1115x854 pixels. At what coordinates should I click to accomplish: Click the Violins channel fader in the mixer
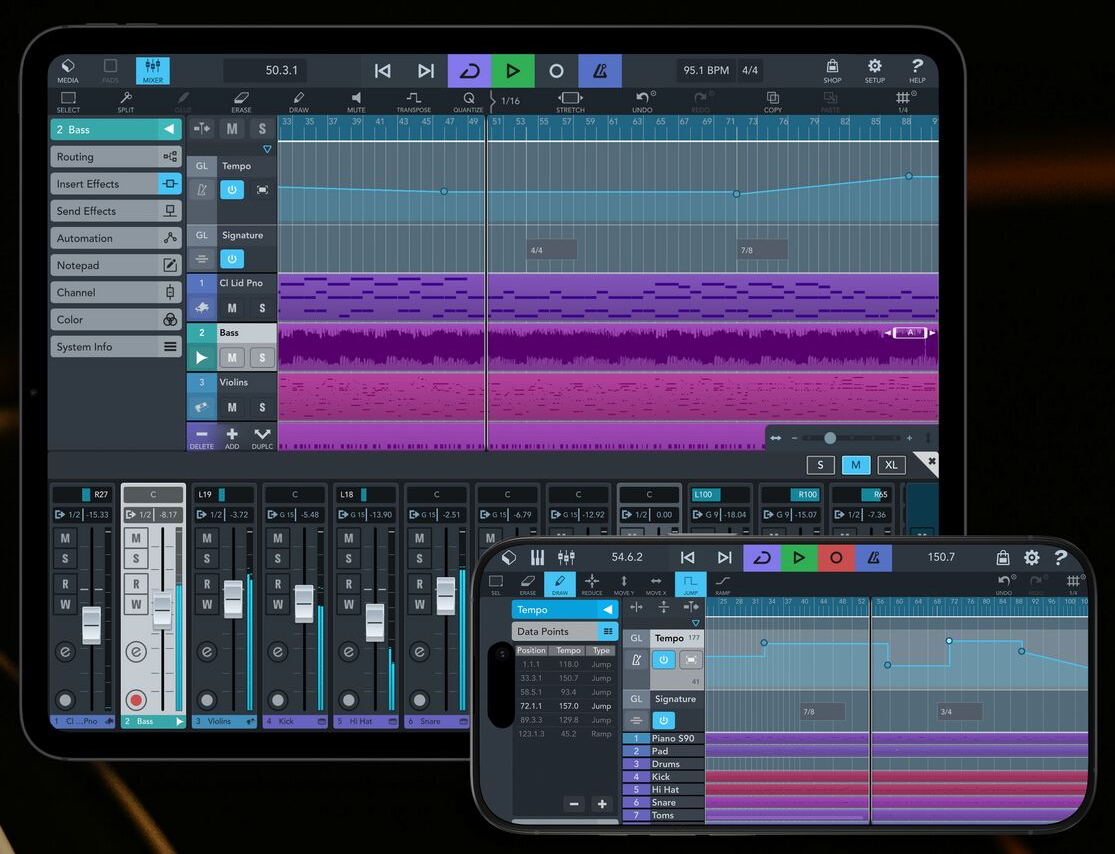tap(233, 599)
